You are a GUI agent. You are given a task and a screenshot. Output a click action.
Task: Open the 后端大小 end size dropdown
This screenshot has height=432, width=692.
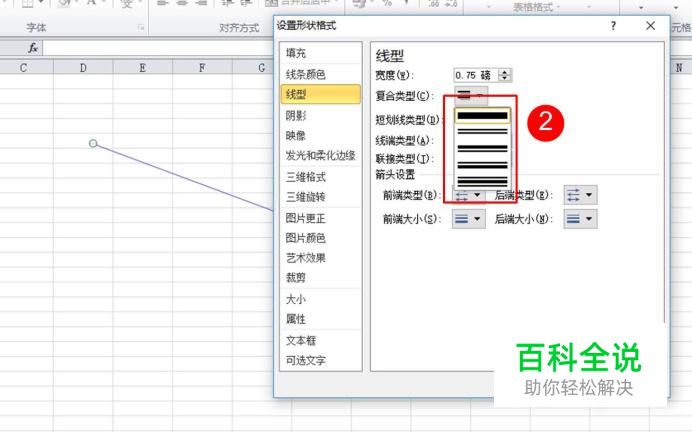click(x=580, y=218)
